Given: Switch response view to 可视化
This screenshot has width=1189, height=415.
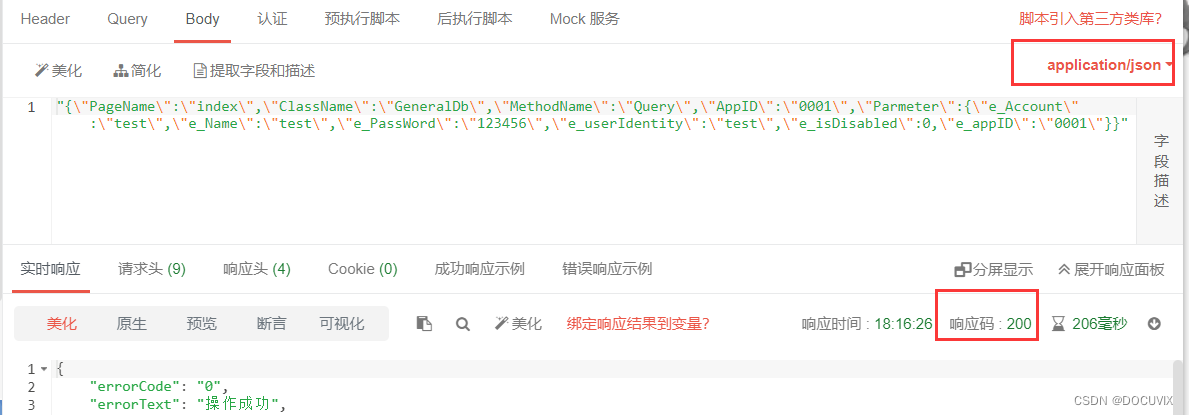Looking at the screenshot, I should point(341,324).
